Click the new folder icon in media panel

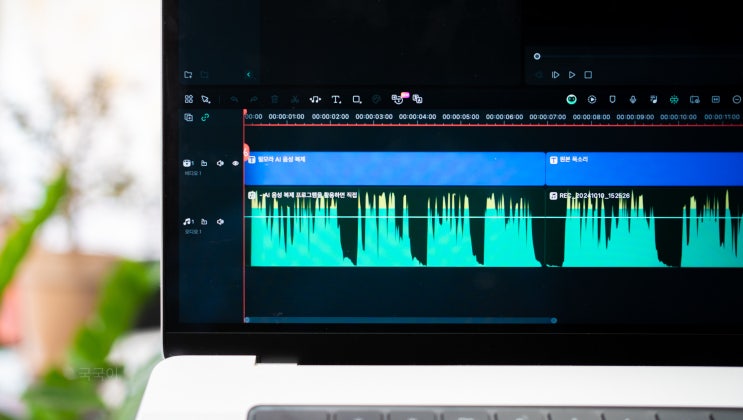[x=188, y=74]
